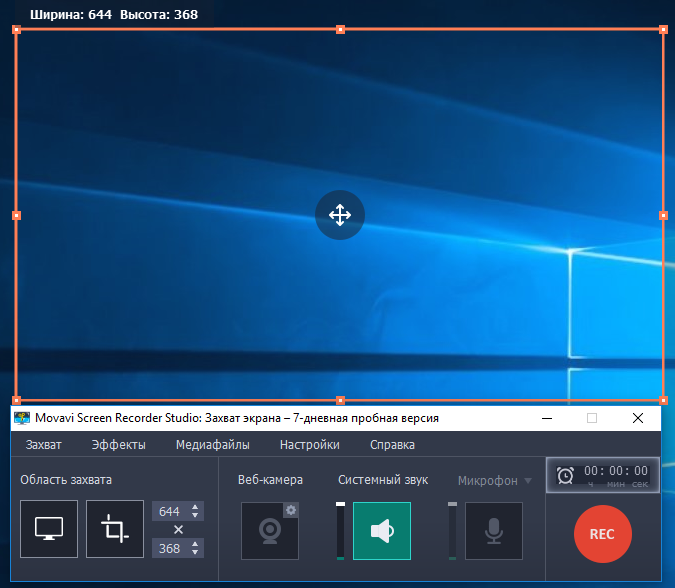Click the Область захвата label

tap(66, 480)
